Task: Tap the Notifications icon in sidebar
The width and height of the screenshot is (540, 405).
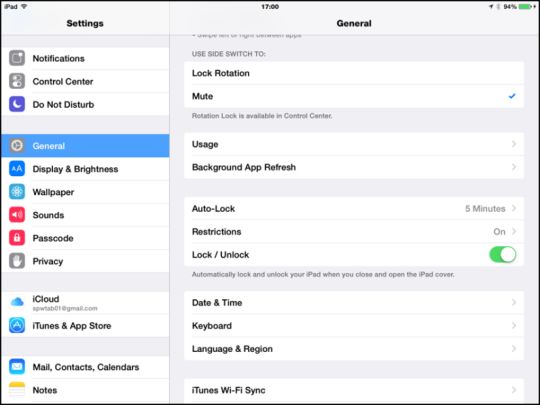Action: click(17, 58)
